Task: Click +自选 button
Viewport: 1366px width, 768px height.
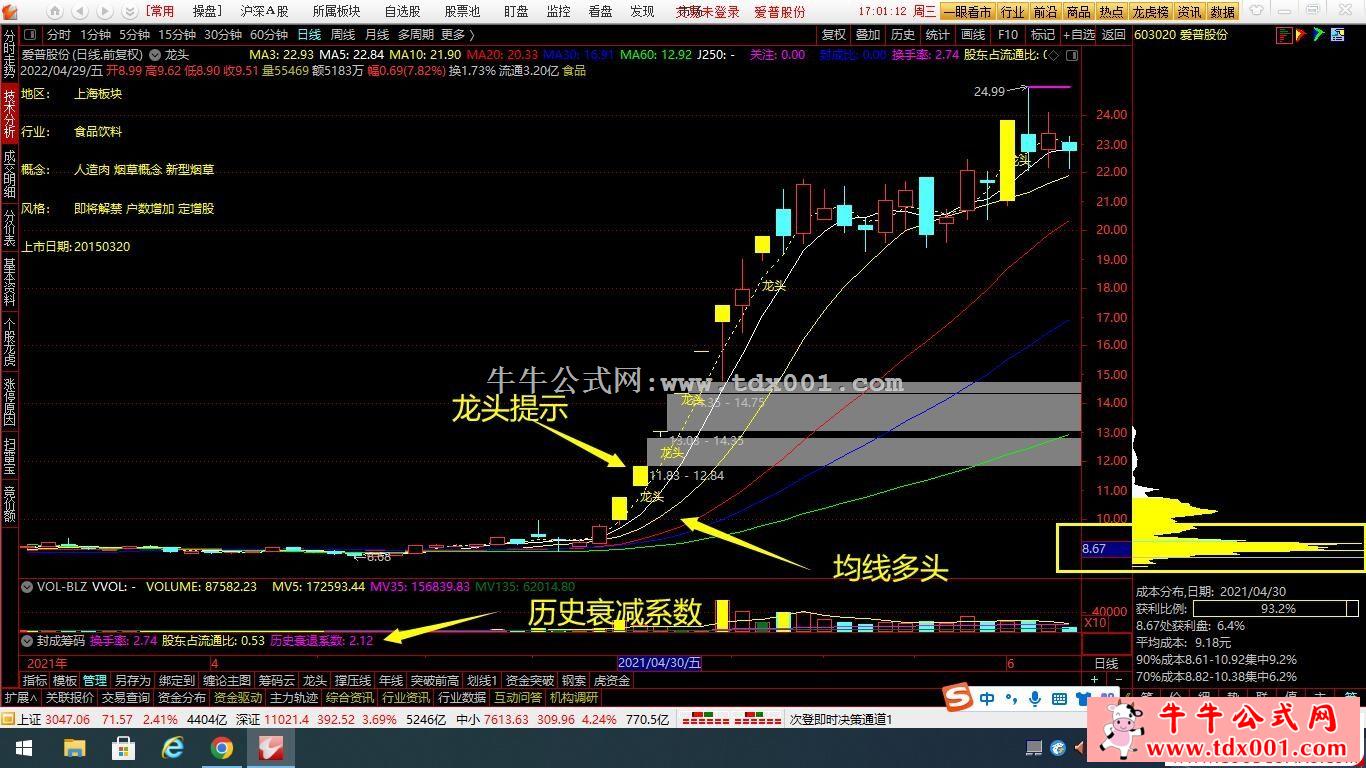Action: [x=1078, y=35]
